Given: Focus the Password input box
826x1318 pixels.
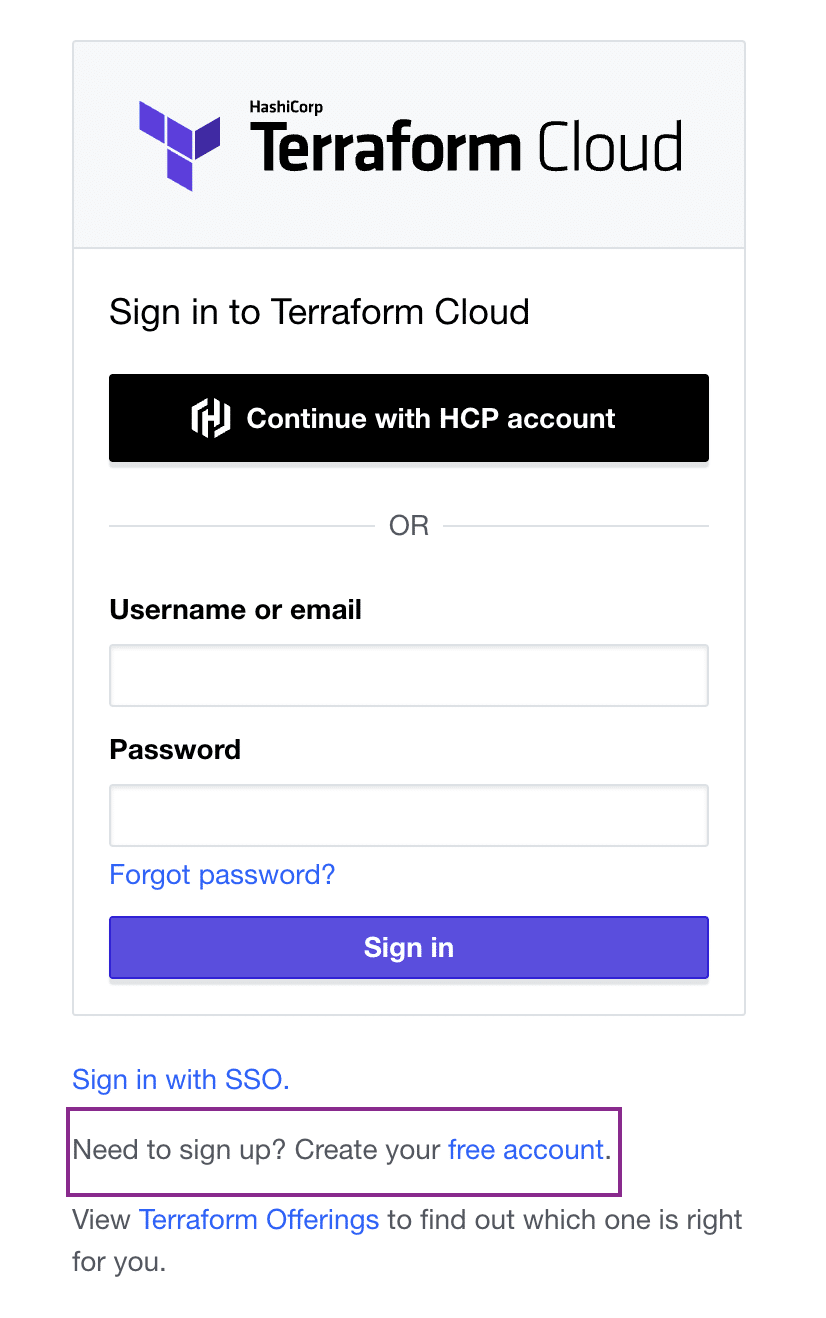Looking at the screenshot, I should click(x=409, y=815).
